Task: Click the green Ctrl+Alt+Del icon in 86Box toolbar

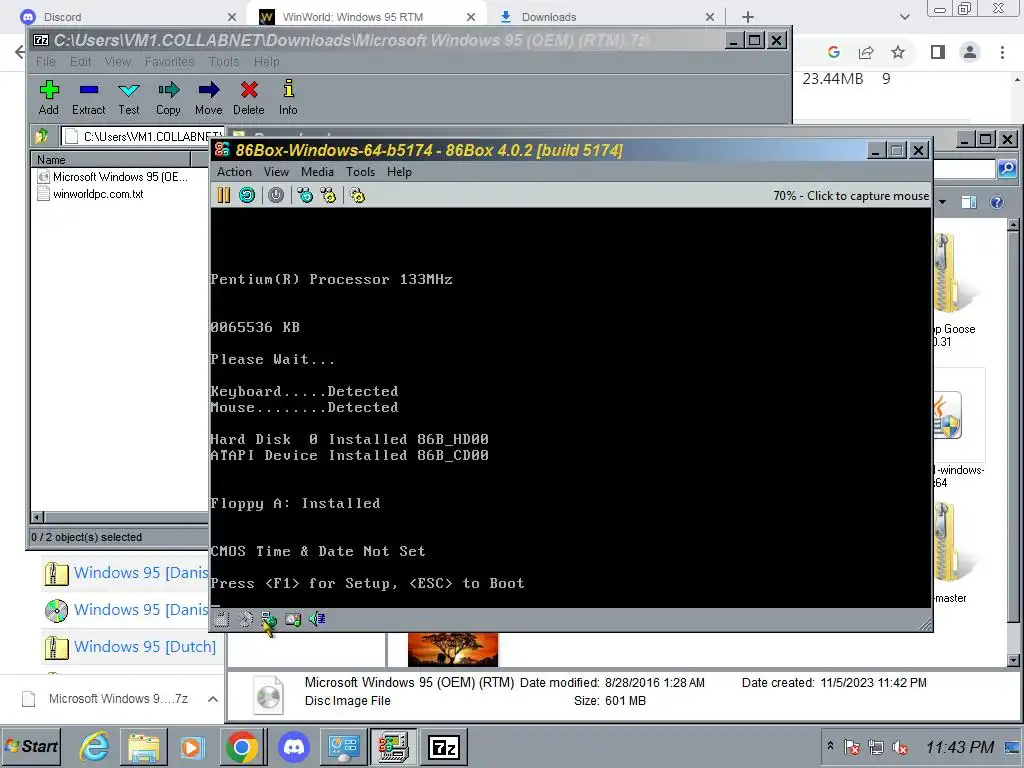Action: tap(305, 195)
